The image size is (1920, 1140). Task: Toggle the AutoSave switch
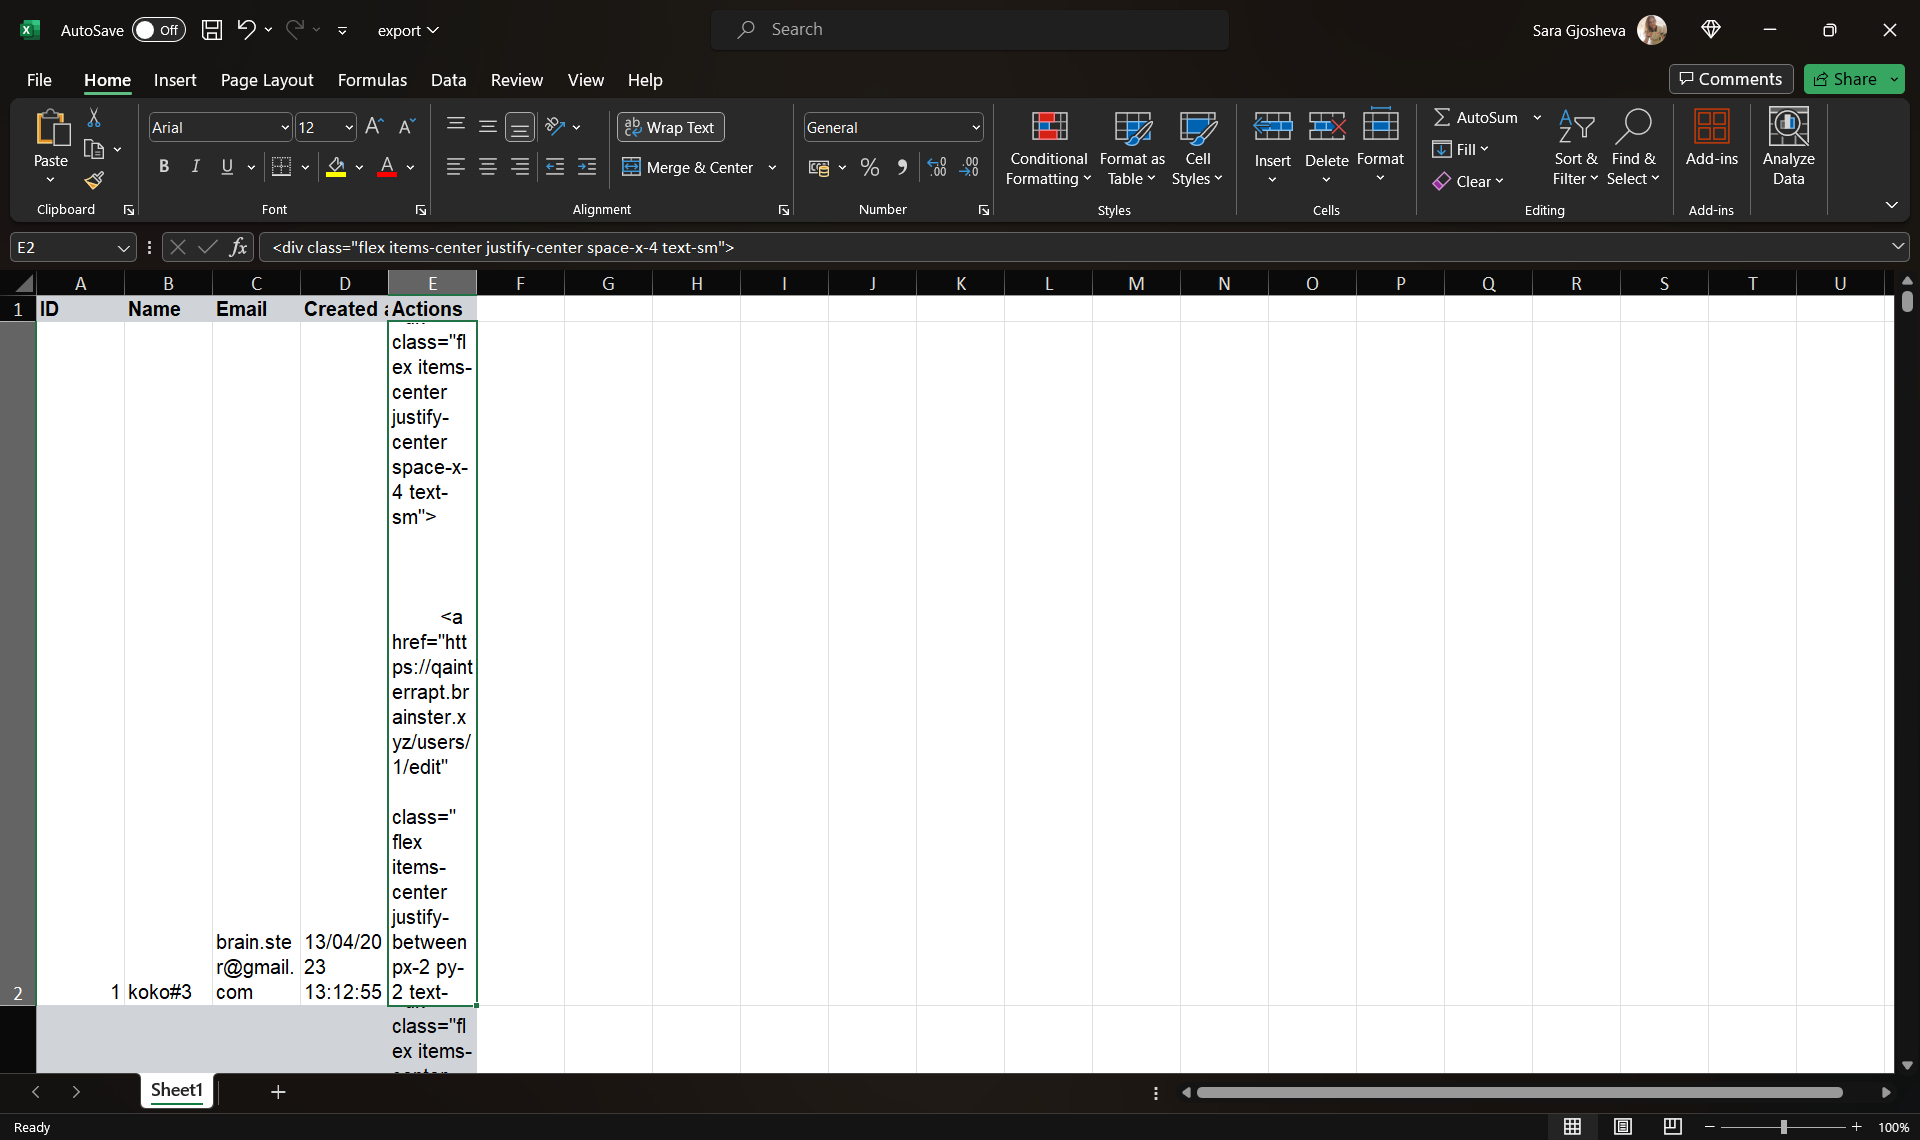pyautogui.click(x=158, y=30)
